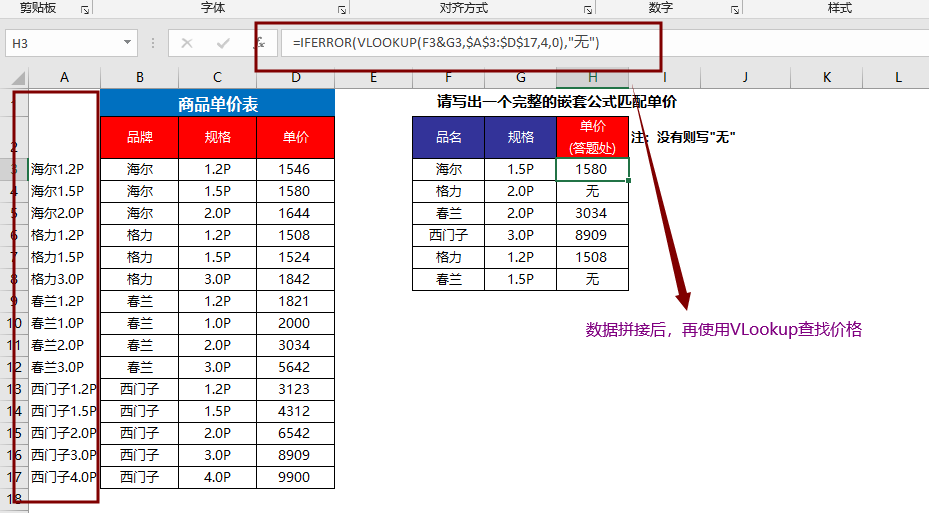The height and width of the screenshot is (513, 929).
Task: Click the 商品单价表 title cell
Action: (217, 103)
